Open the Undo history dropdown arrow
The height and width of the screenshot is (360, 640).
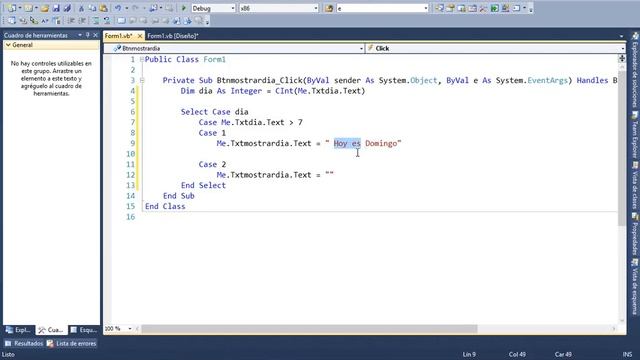127,8
